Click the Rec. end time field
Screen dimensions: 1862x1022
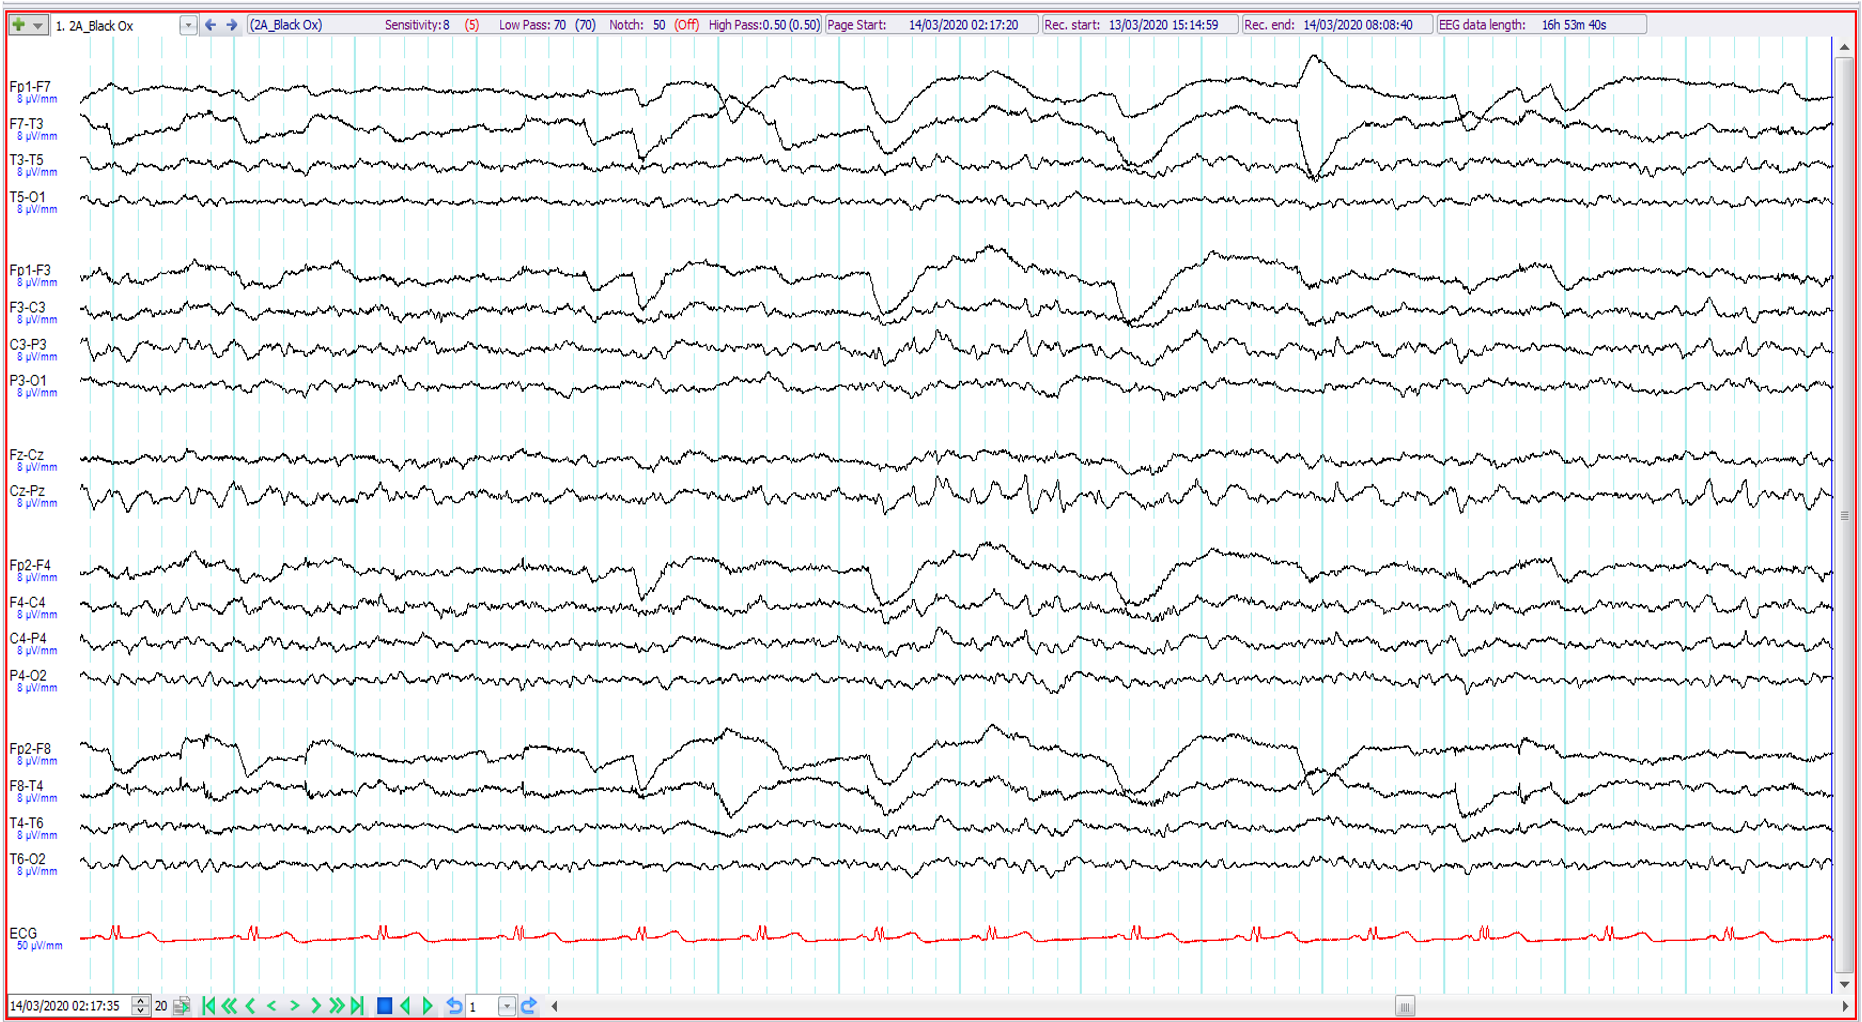tap(1337, 25)
